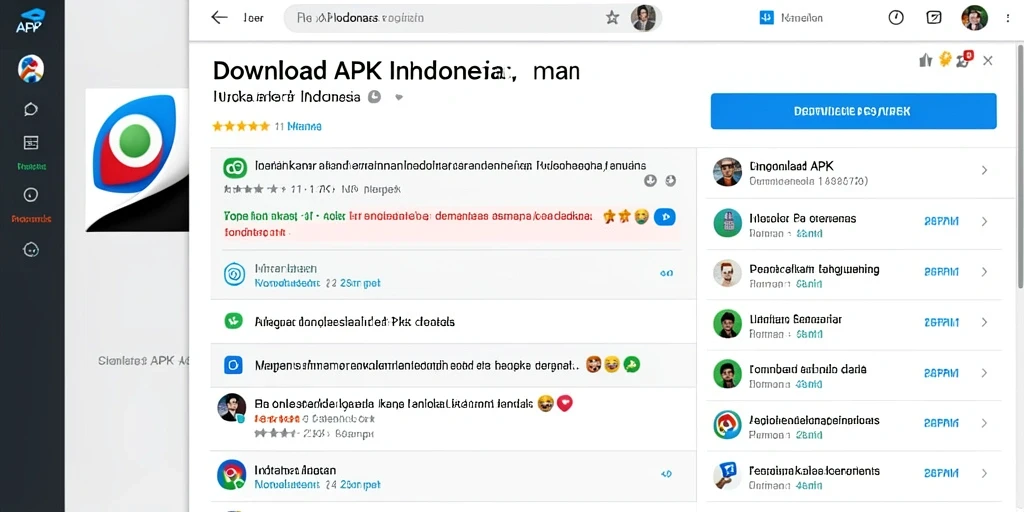Click the Chrome-like icon in bottom list row

(231, 475)
